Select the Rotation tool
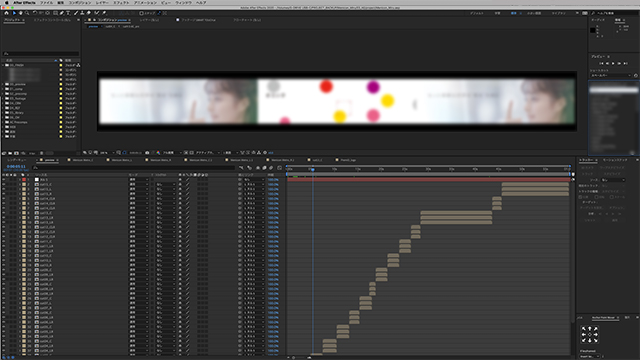 point(35,13)
